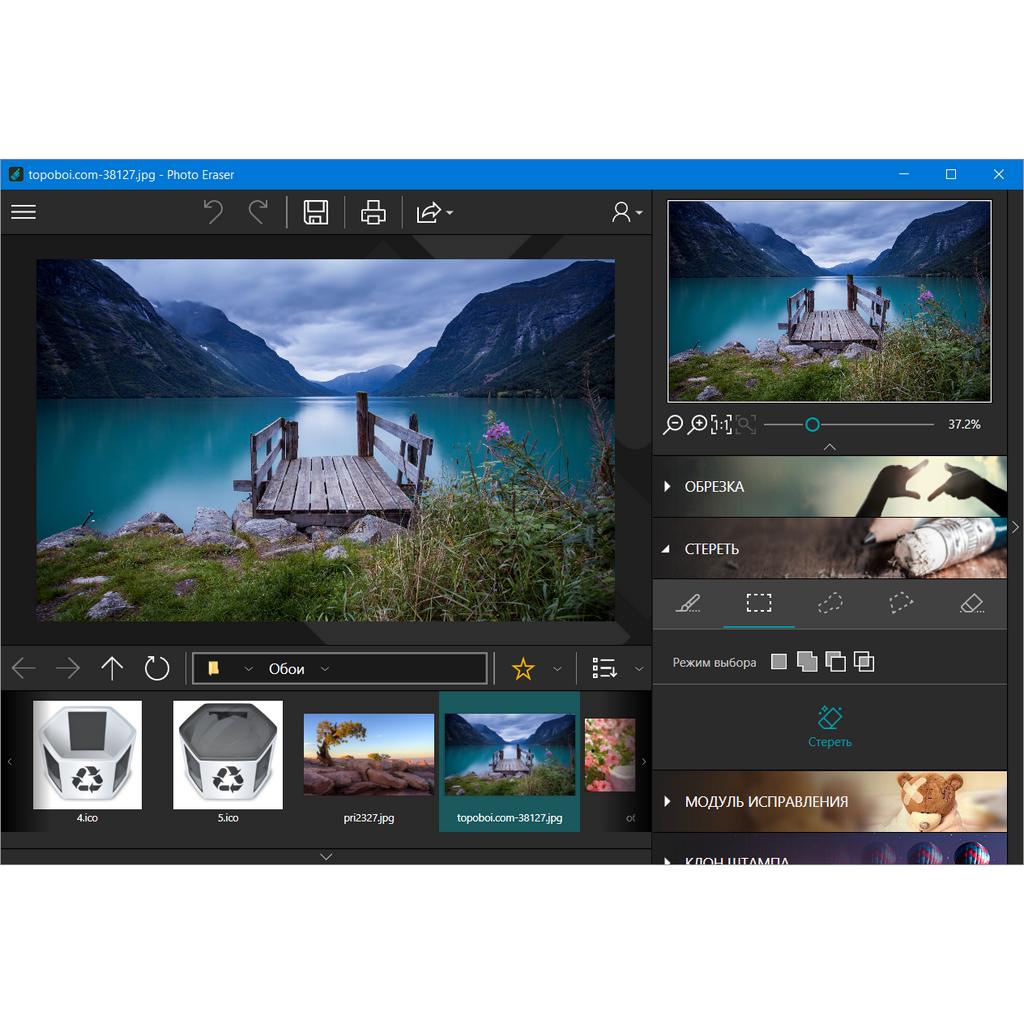Screen dimensions: 1024x1024
Task: Choose the add-to-selection mode
Action: tap(807, 662)
